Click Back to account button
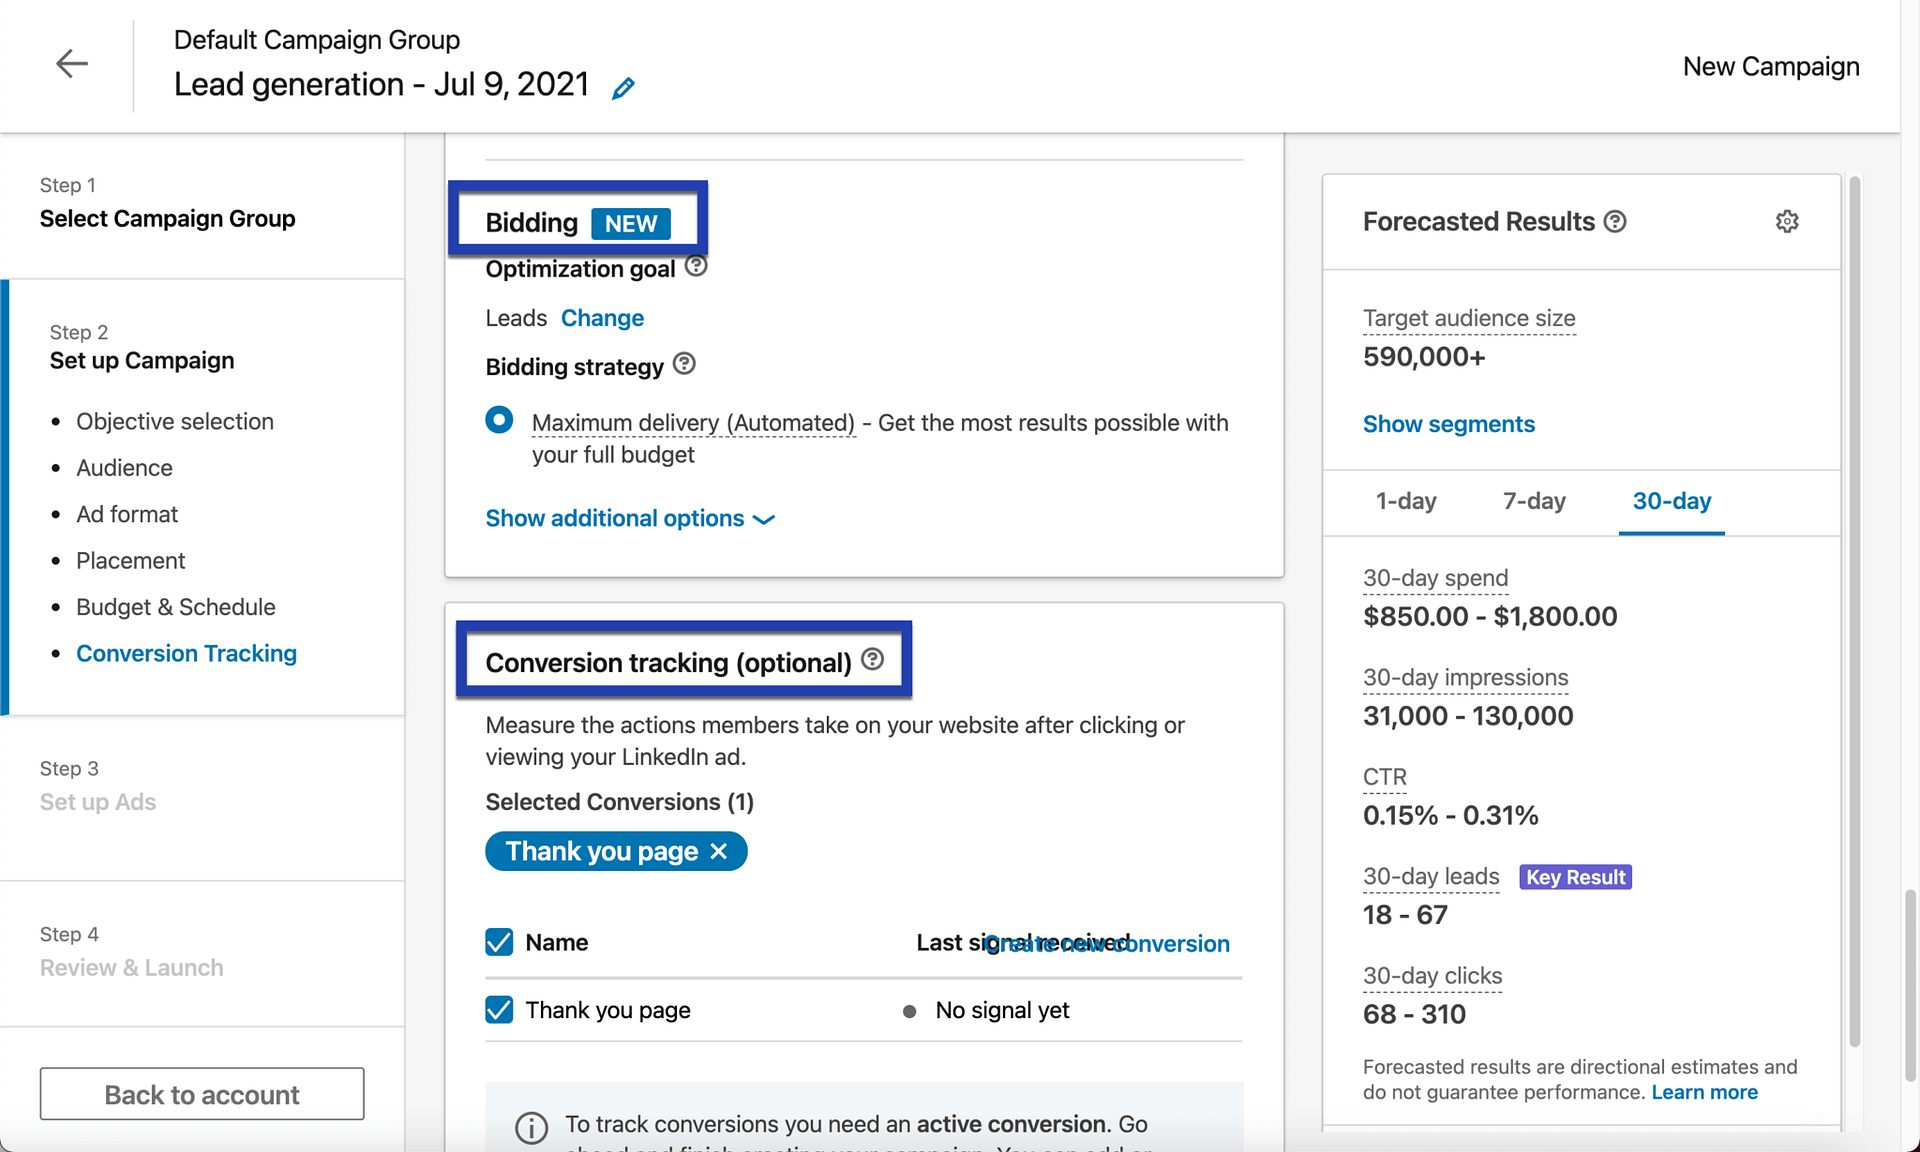This screenshot has width=1920, height=1152. pyautogui.click(x=202, y=1094)
